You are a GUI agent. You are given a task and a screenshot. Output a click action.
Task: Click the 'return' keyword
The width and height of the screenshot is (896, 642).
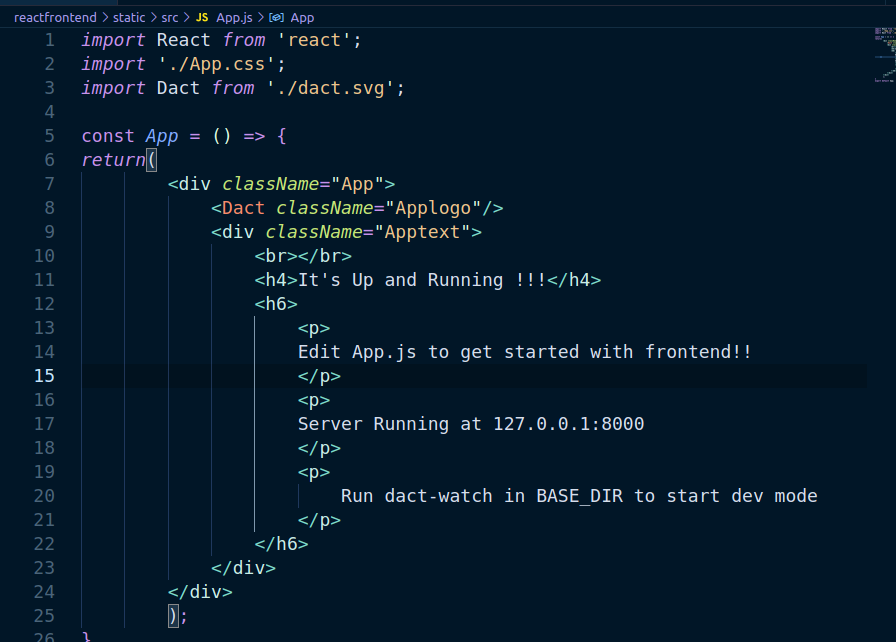tap(113, 160)
